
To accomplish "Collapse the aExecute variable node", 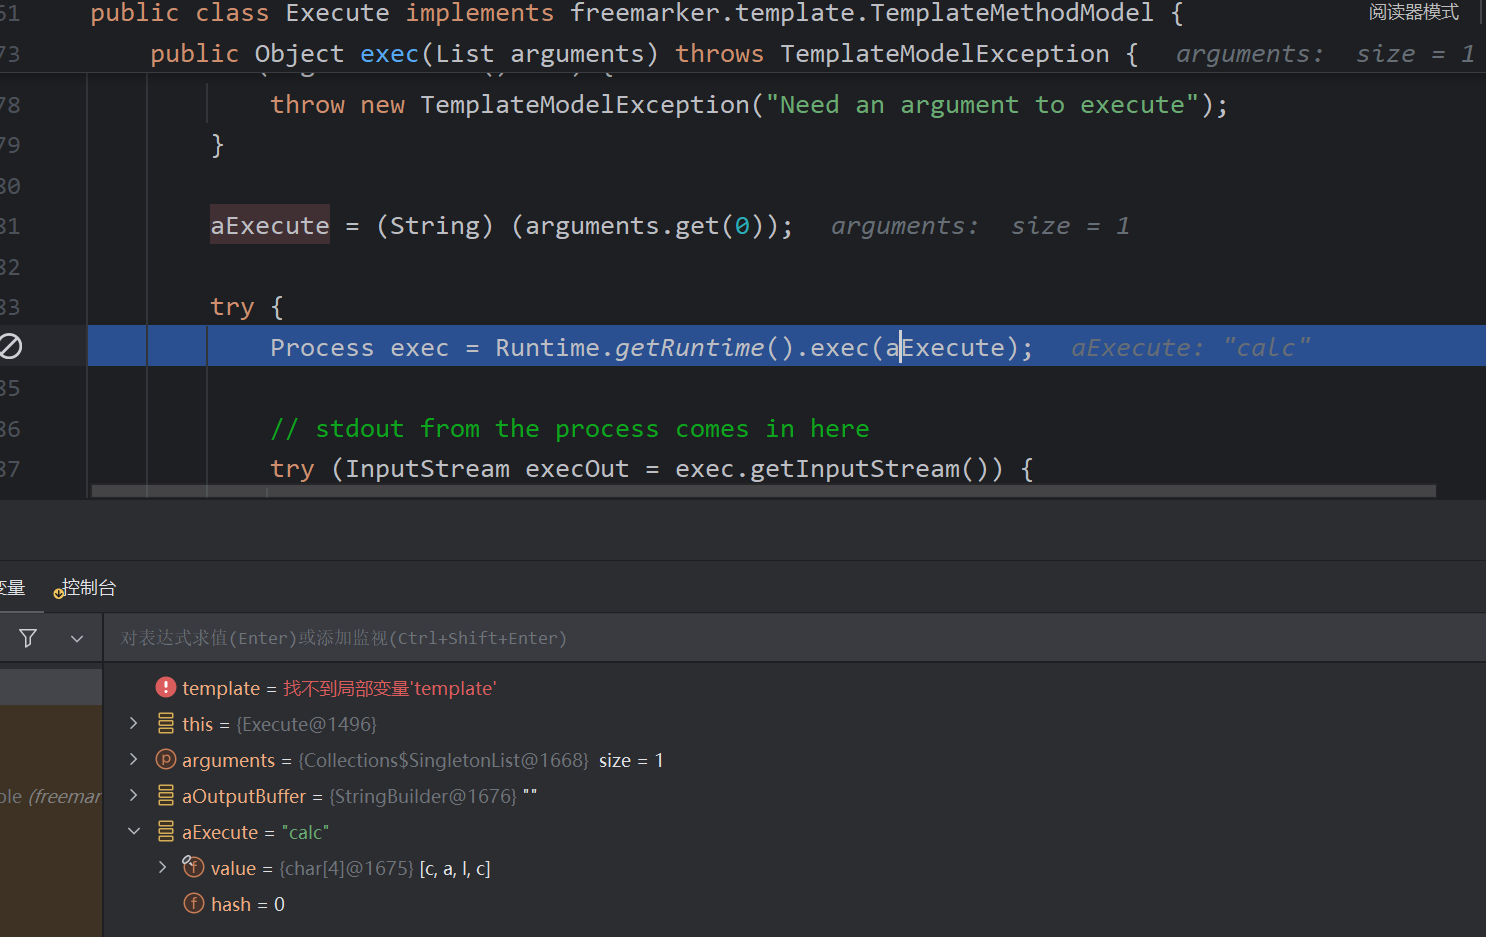I will tap(134, 831).
